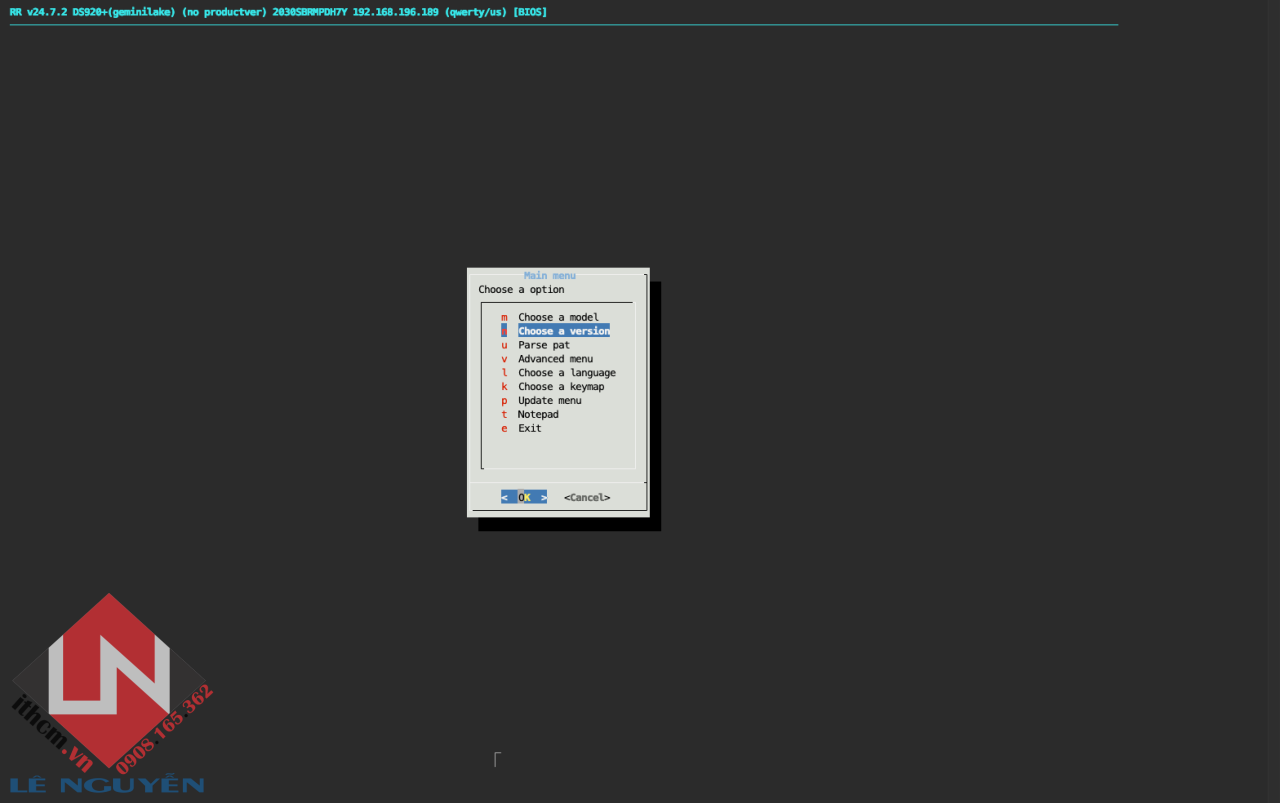Click the red "l" hotkey beside Choose a language
The width and height of the screenshot is (1280, 803).
tap(504, 372)
